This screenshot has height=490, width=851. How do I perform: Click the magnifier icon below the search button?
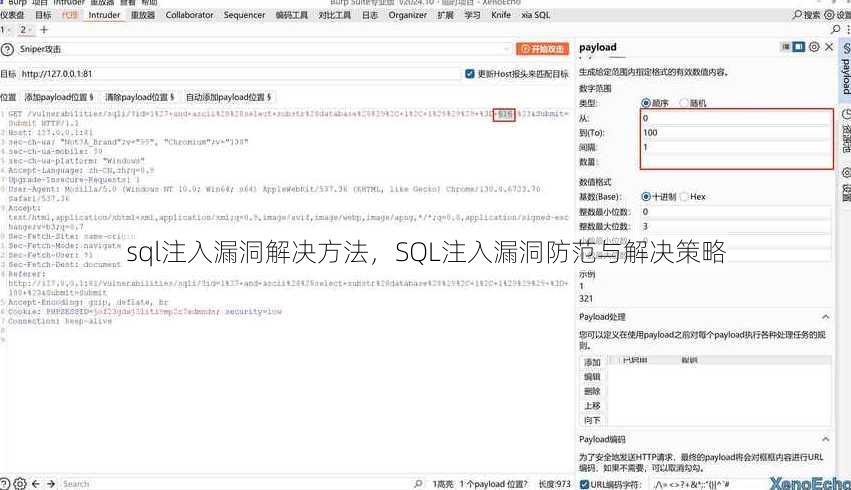pos(836,29)
